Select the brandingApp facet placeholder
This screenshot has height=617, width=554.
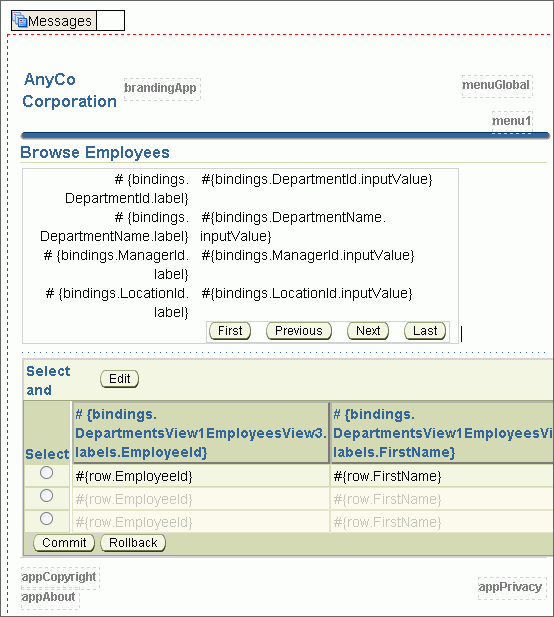[x=162, y=89]
